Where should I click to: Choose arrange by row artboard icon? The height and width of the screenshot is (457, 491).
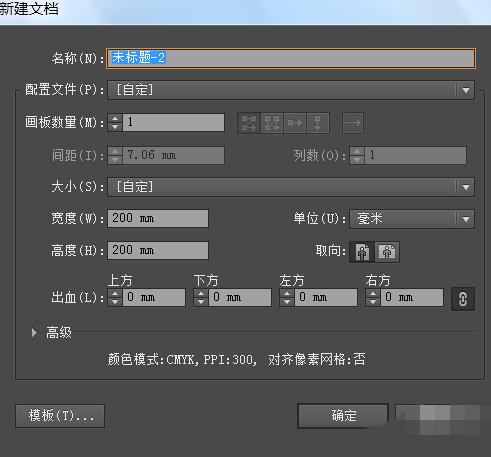[295, 123]
